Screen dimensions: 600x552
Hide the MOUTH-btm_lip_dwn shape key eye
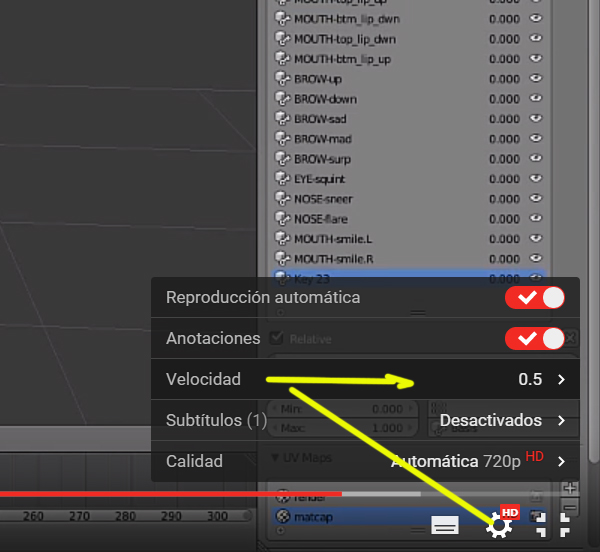pyautogui.click(x=536, y=18)
